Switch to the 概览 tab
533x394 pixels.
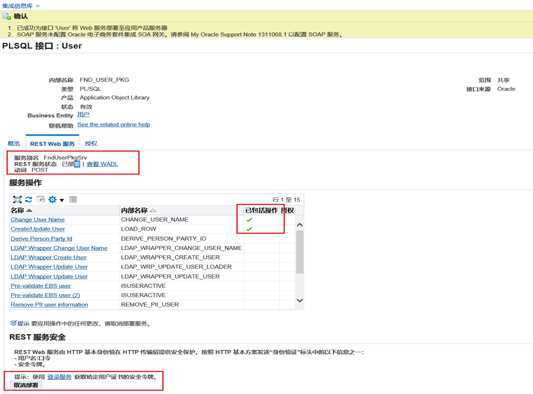click(14, 143)
